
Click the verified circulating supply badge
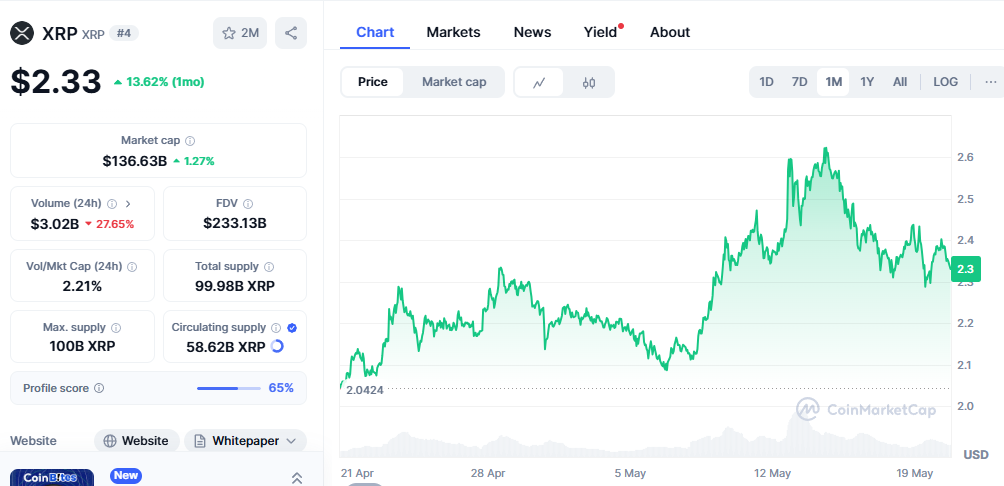[x=292, y=328]
